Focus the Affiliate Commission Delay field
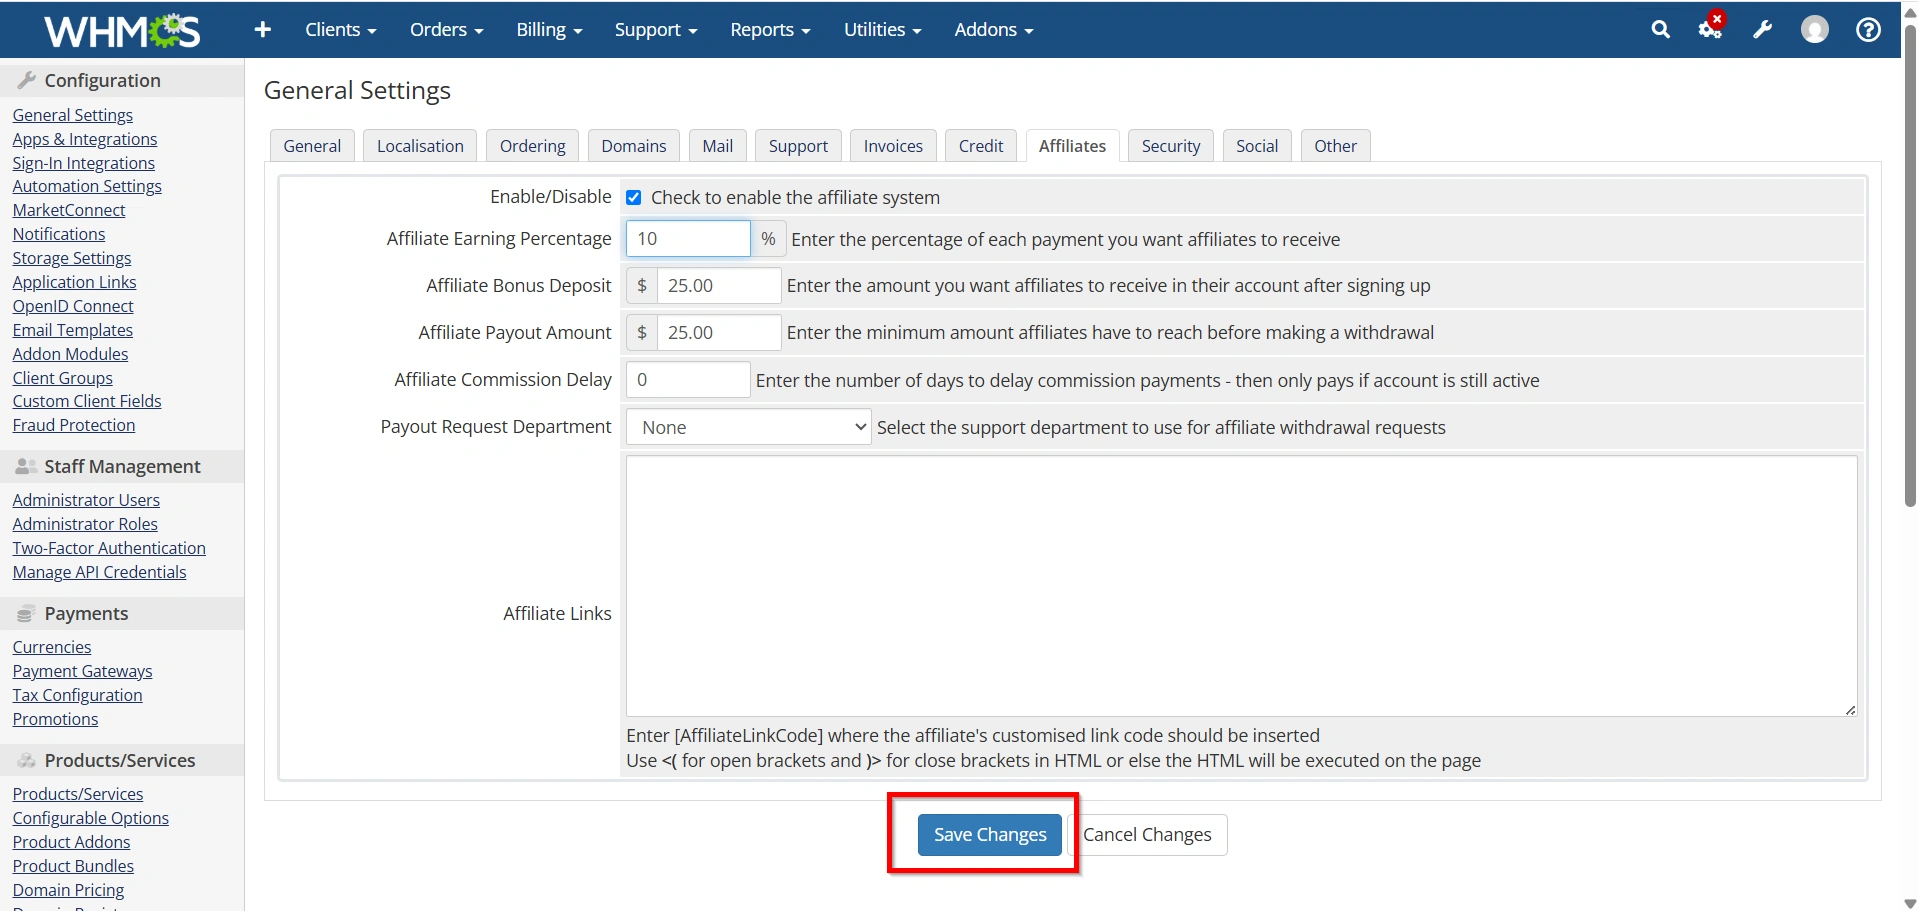This screenshot has height=911, width=1918. click(688, 380)
